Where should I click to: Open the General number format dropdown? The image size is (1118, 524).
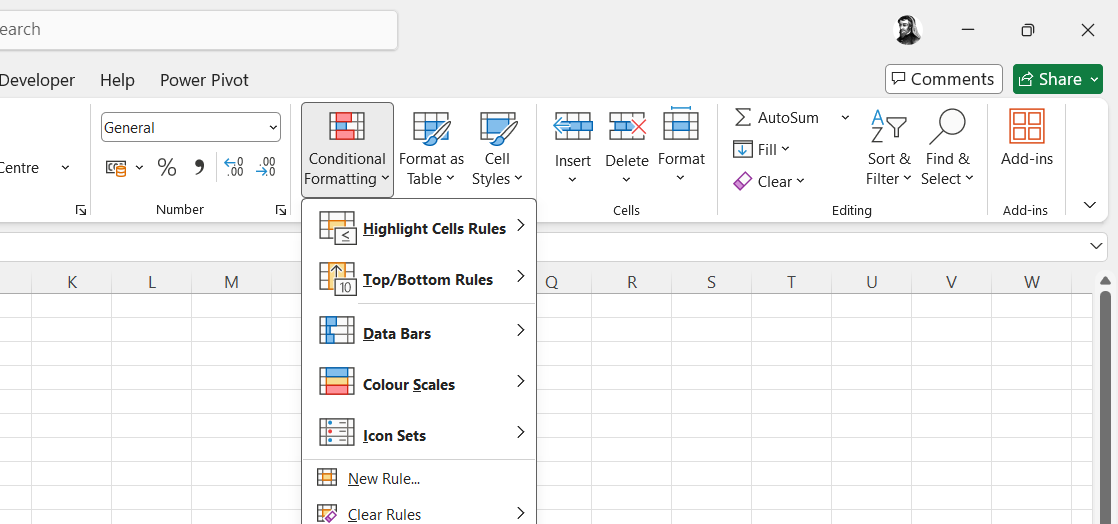pos(273,128)
